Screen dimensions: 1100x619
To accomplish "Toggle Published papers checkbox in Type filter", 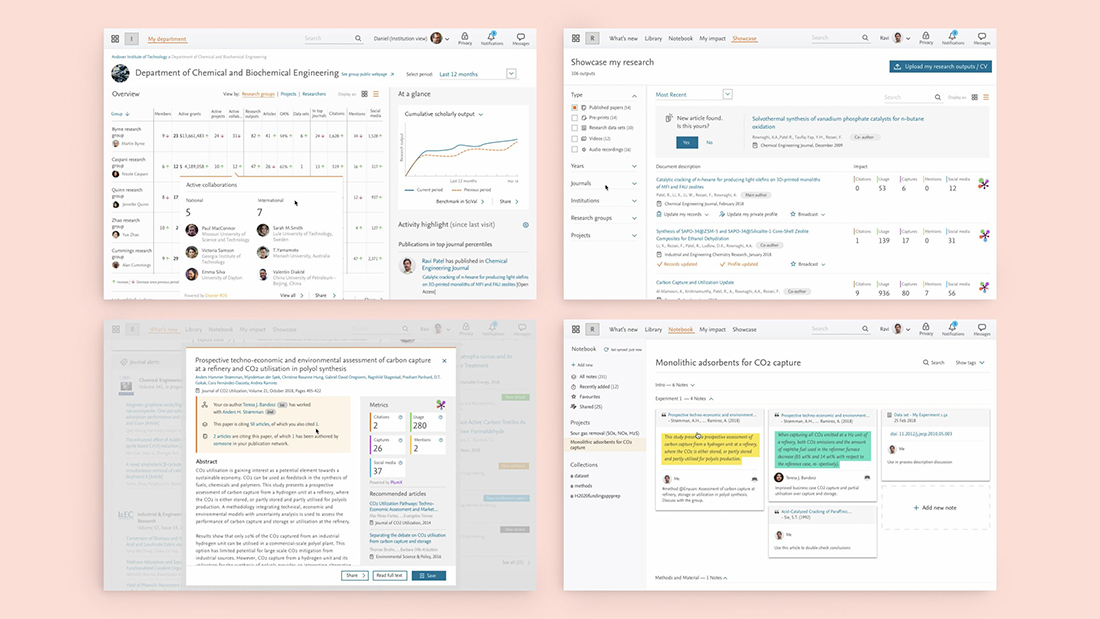I will (x=575, y=107).
